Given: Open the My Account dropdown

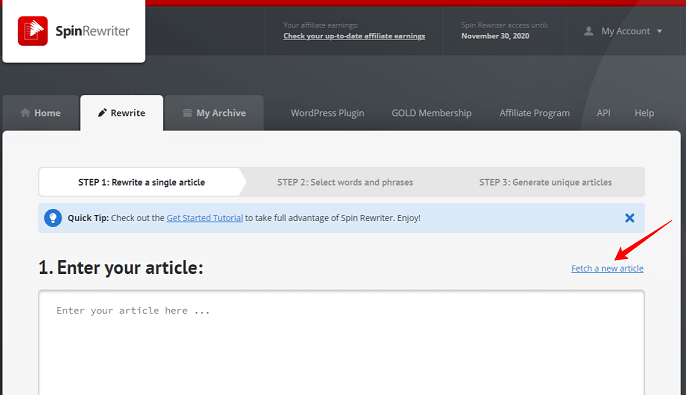Looking at the screenshot, I should click(x=623, y=31).
